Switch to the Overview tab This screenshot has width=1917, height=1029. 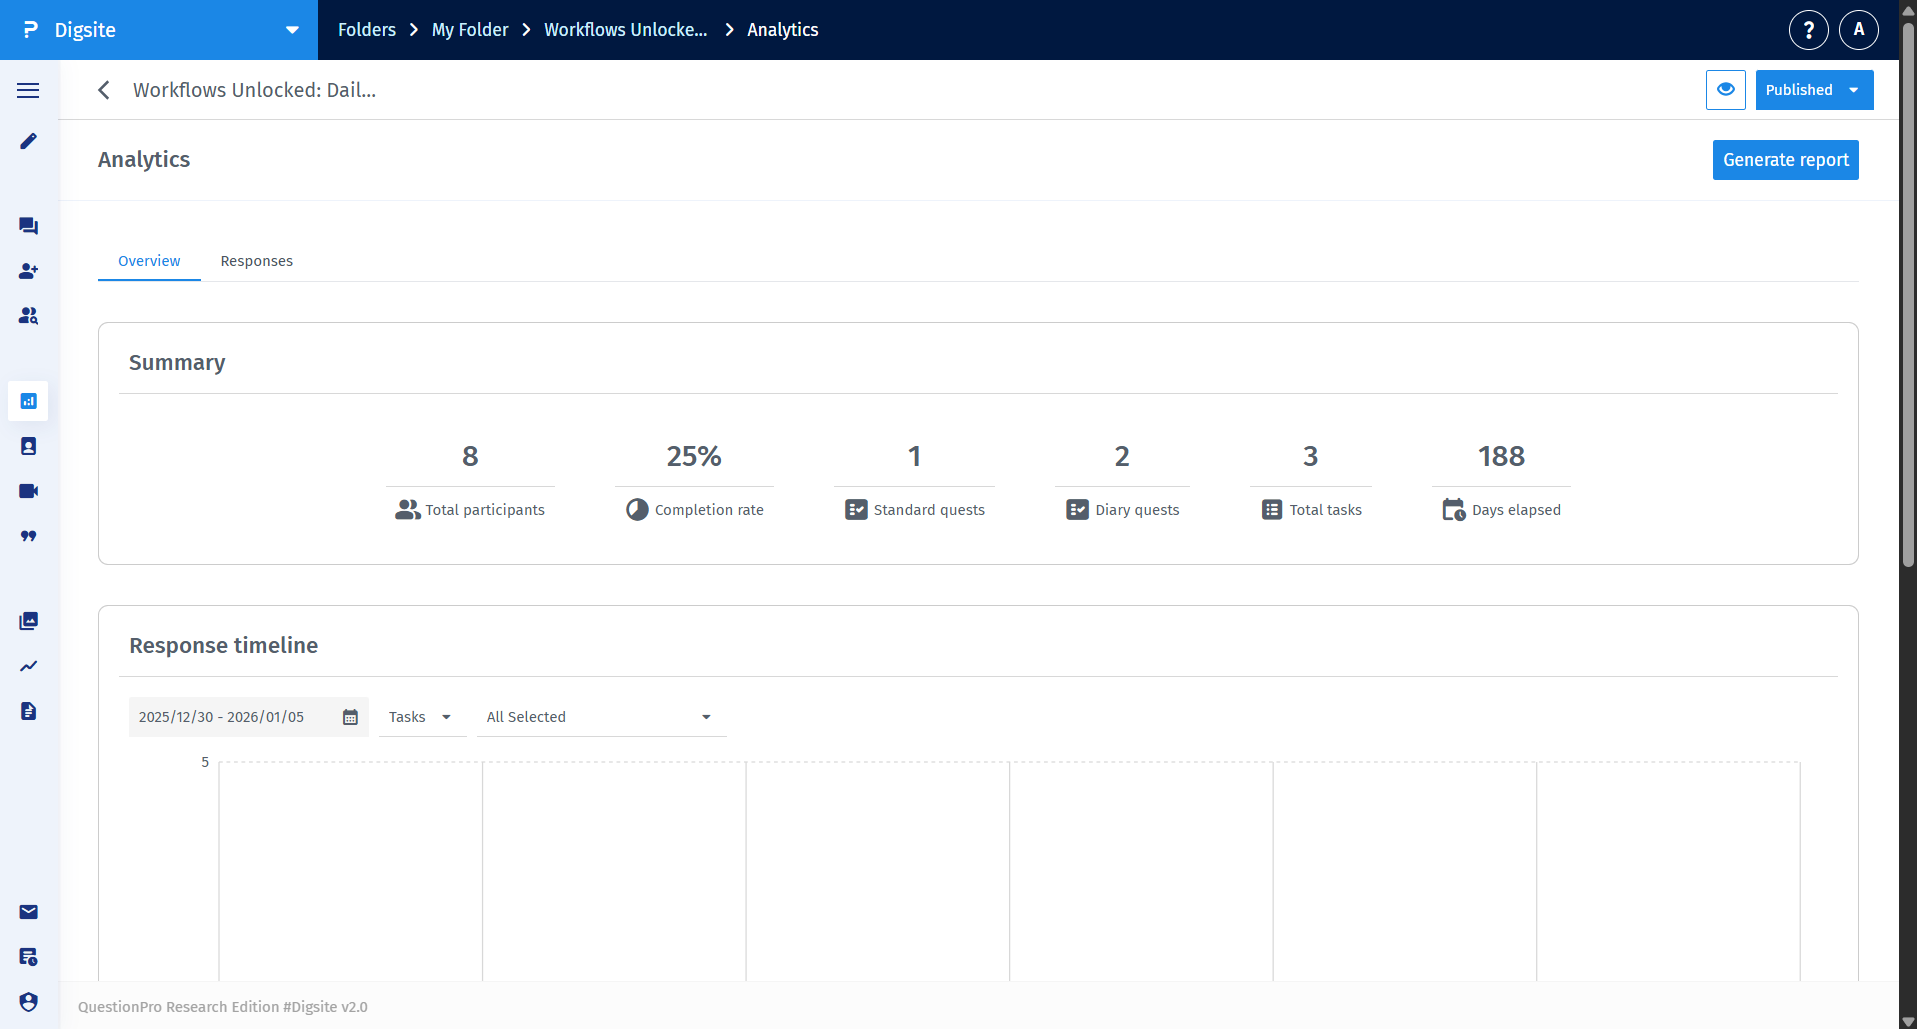click(x=149, y=261)
